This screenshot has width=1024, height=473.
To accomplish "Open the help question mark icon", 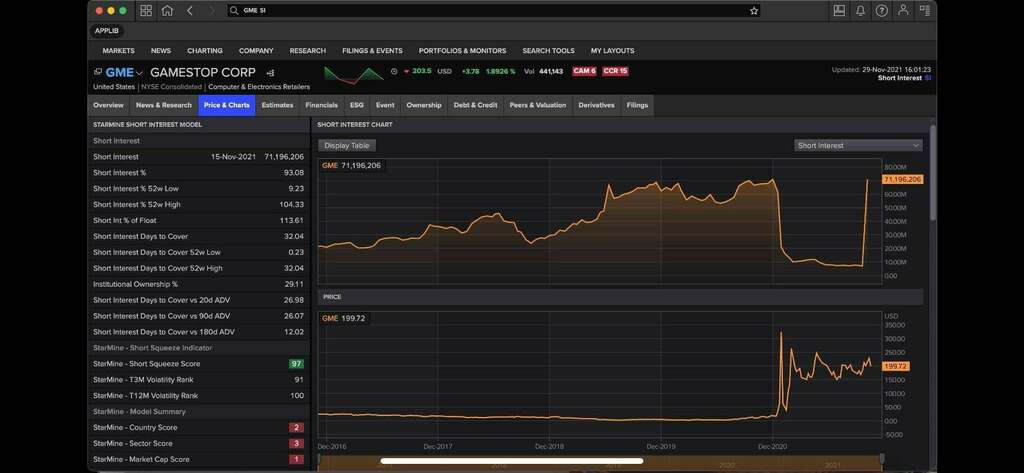I will point(882,10).
